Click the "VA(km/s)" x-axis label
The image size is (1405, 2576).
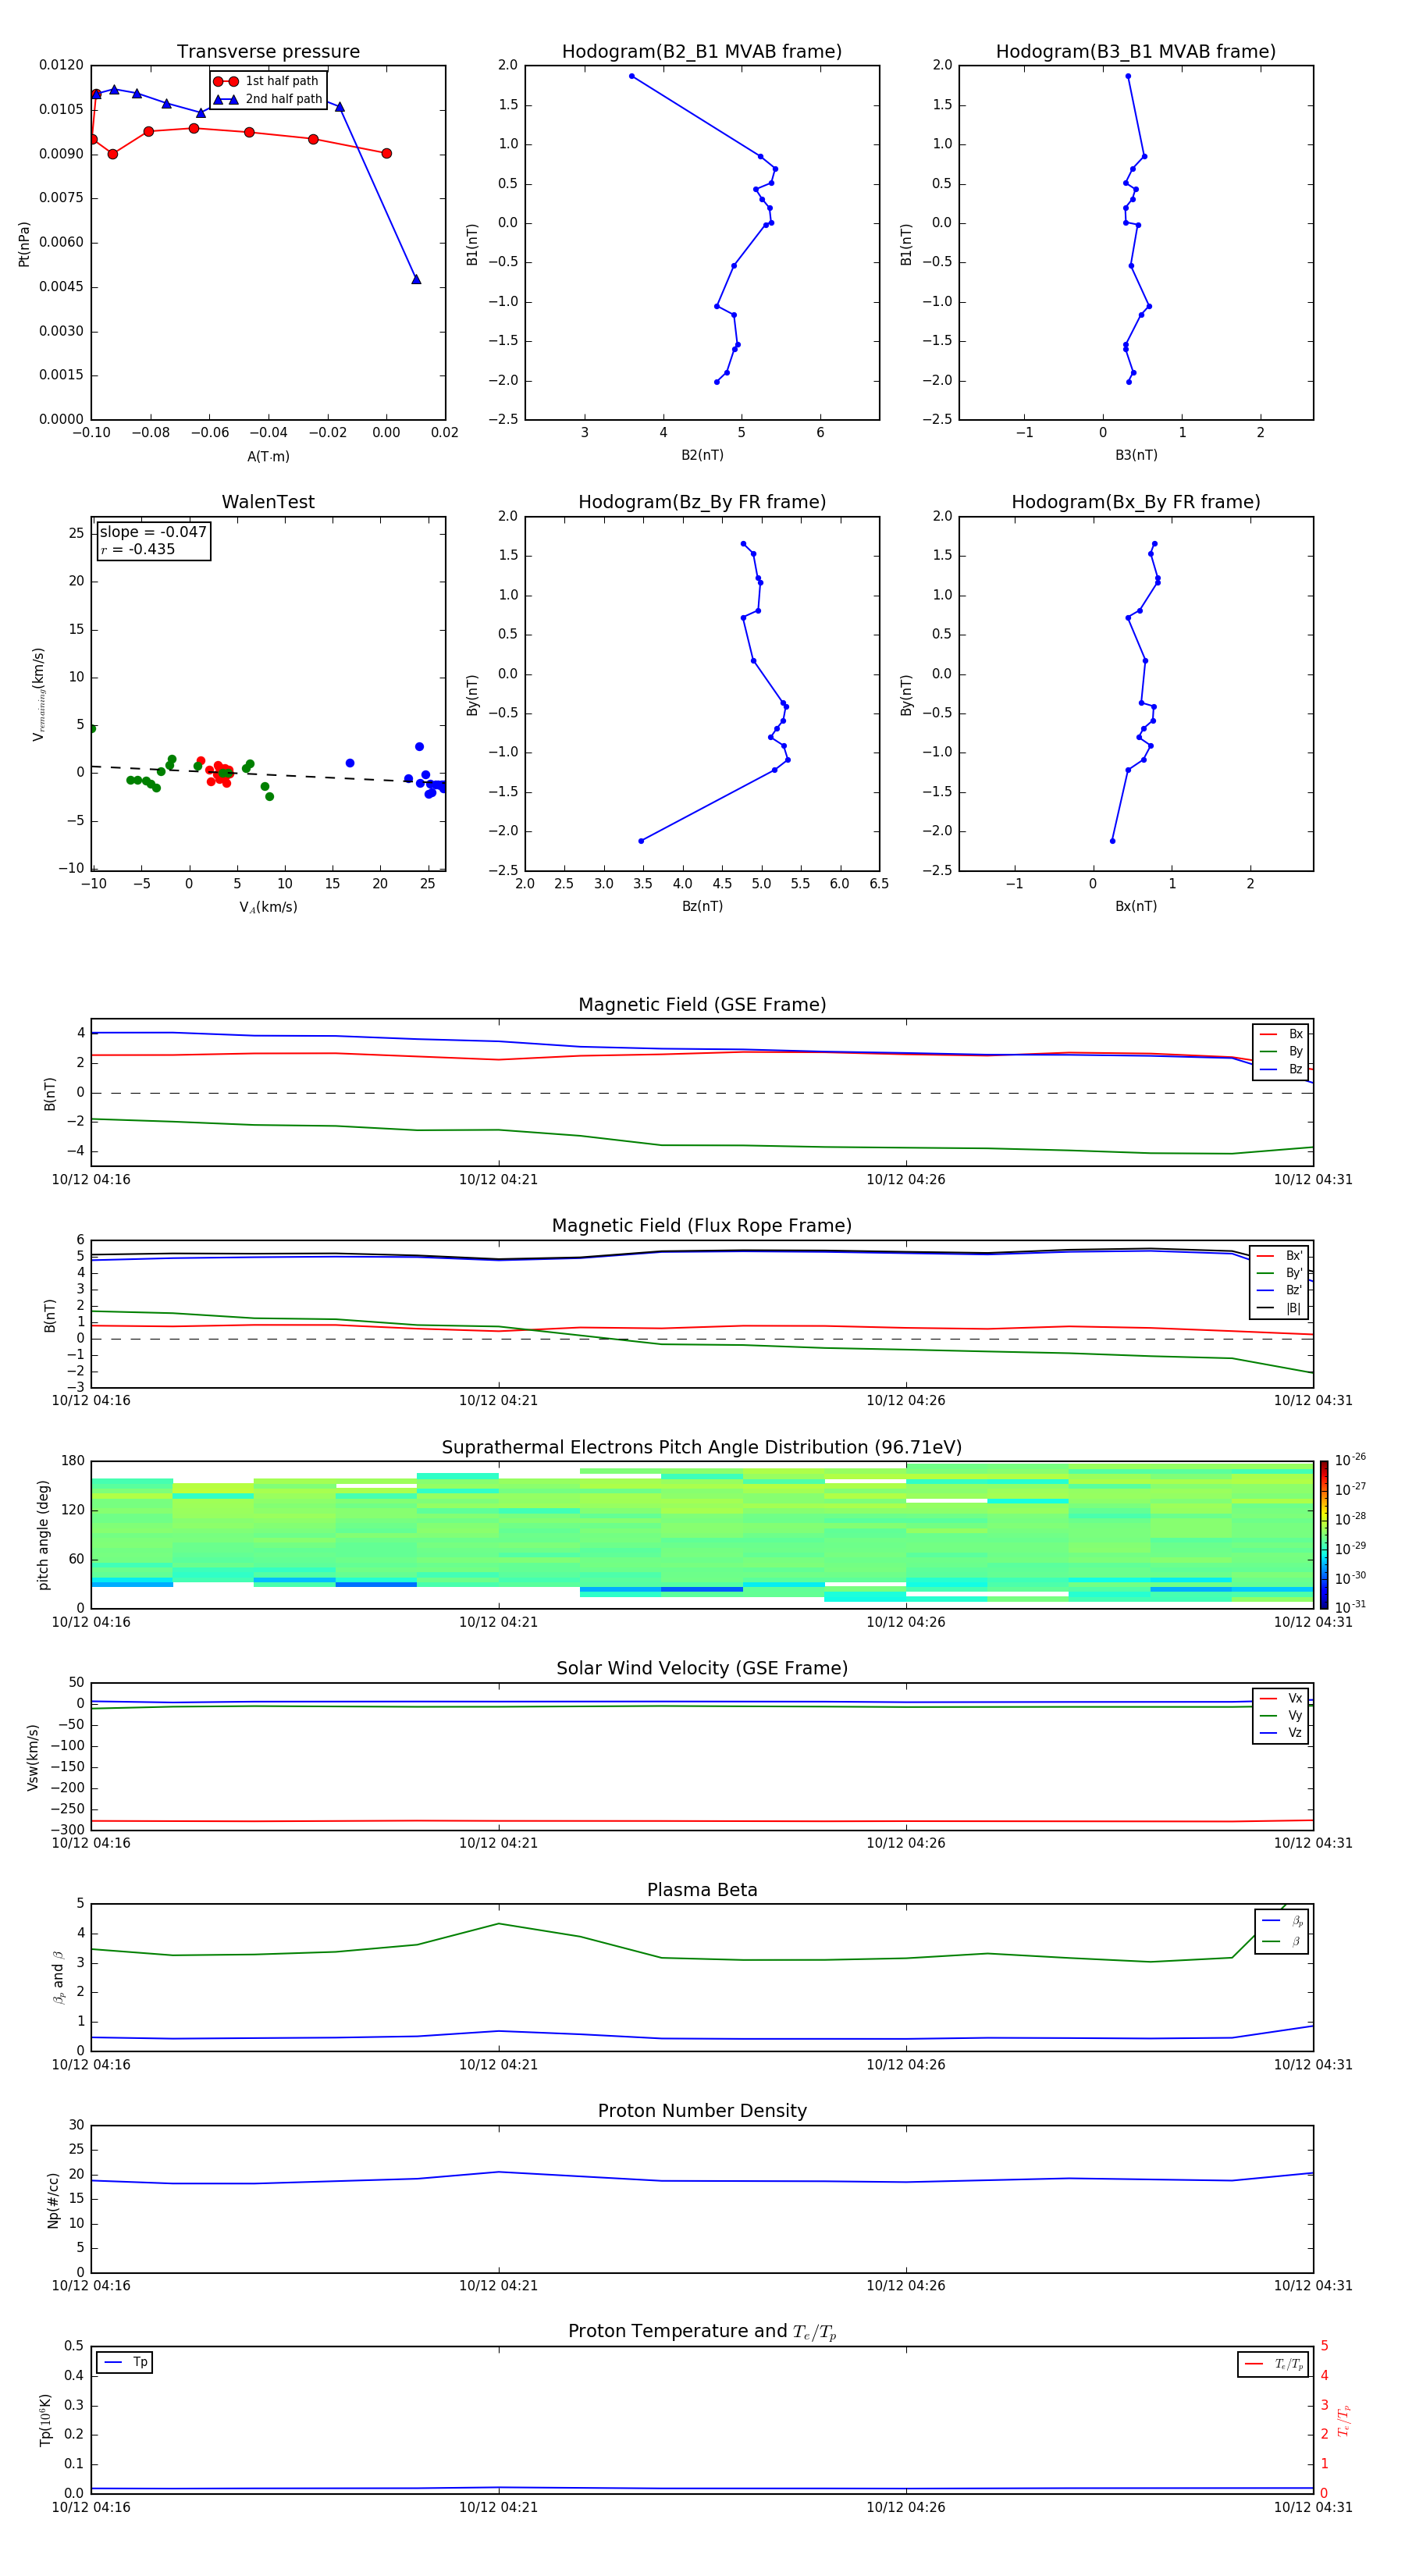(268, 907)
